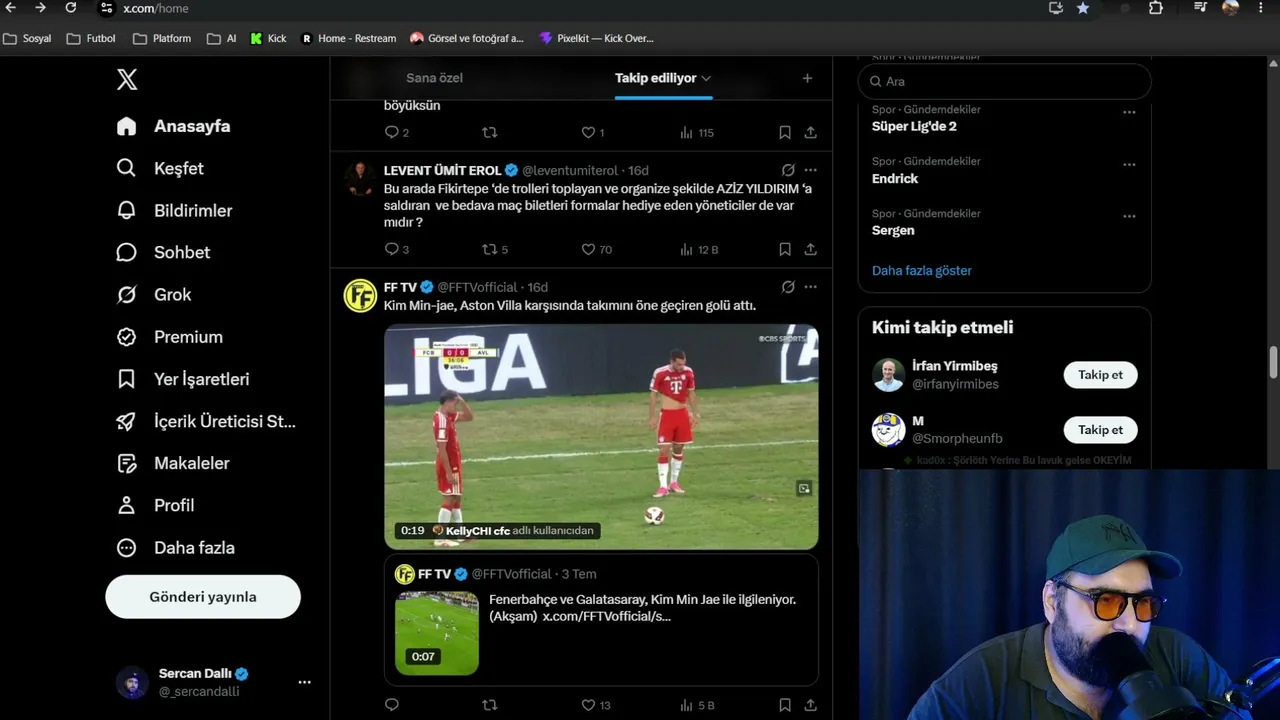Expand the Daha fazla sidebar menu
The width and height of the screenshot is (1280, 720).
[176, 547]
